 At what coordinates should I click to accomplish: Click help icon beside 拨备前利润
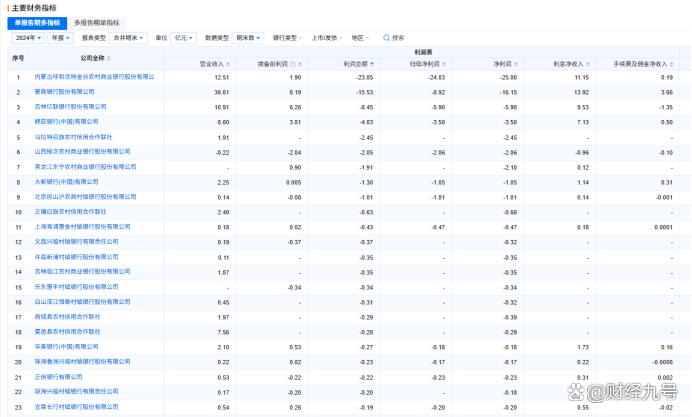(293, 64)
